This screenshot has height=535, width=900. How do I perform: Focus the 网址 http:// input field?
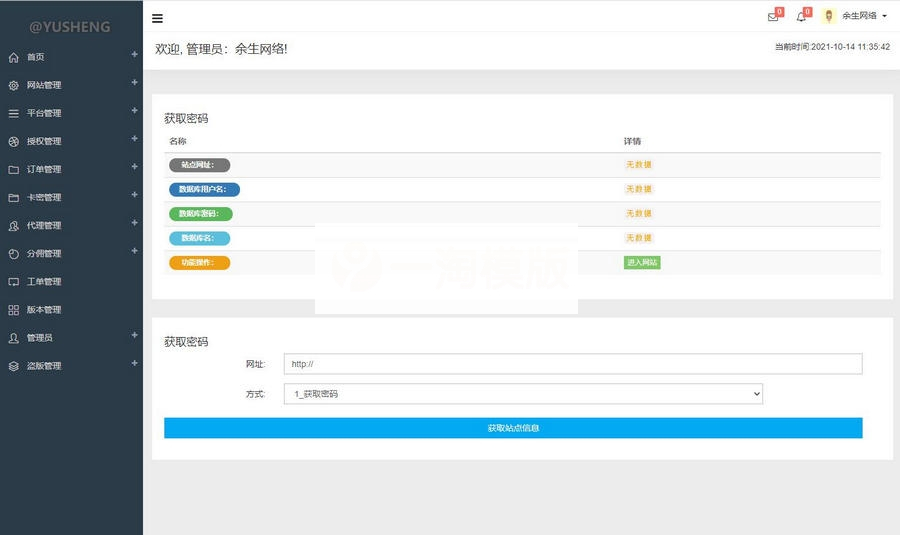point(572,364)
